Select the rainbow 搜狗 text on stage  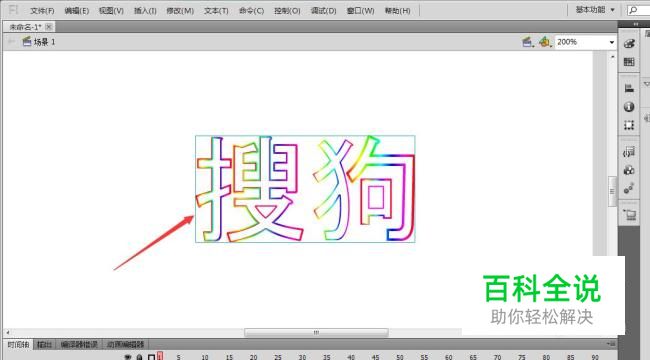click(305, 189)
